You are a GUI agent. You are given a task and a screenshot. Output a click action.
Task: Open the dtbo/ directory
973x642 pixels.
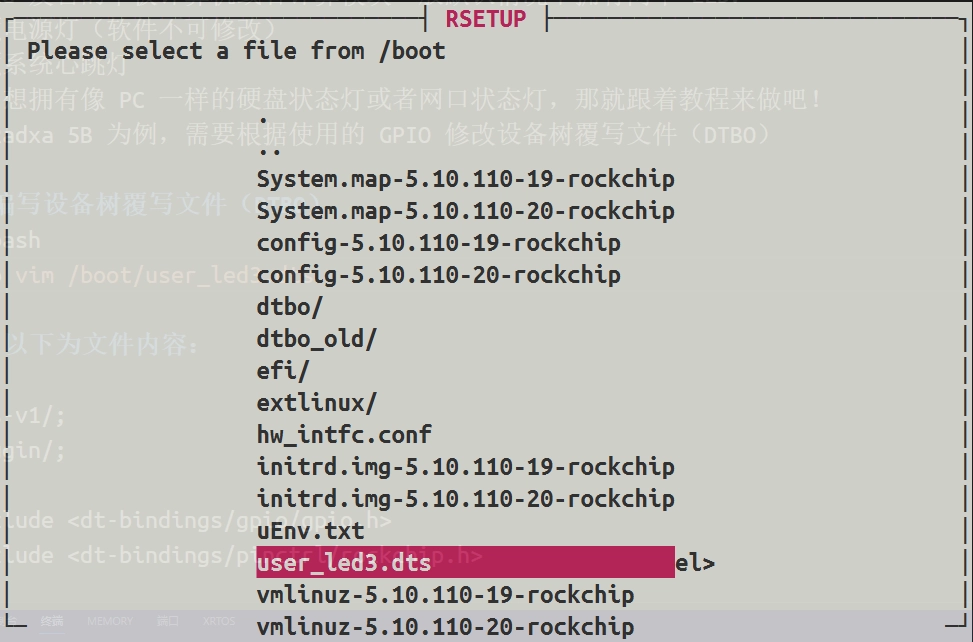tap(290, 307)
